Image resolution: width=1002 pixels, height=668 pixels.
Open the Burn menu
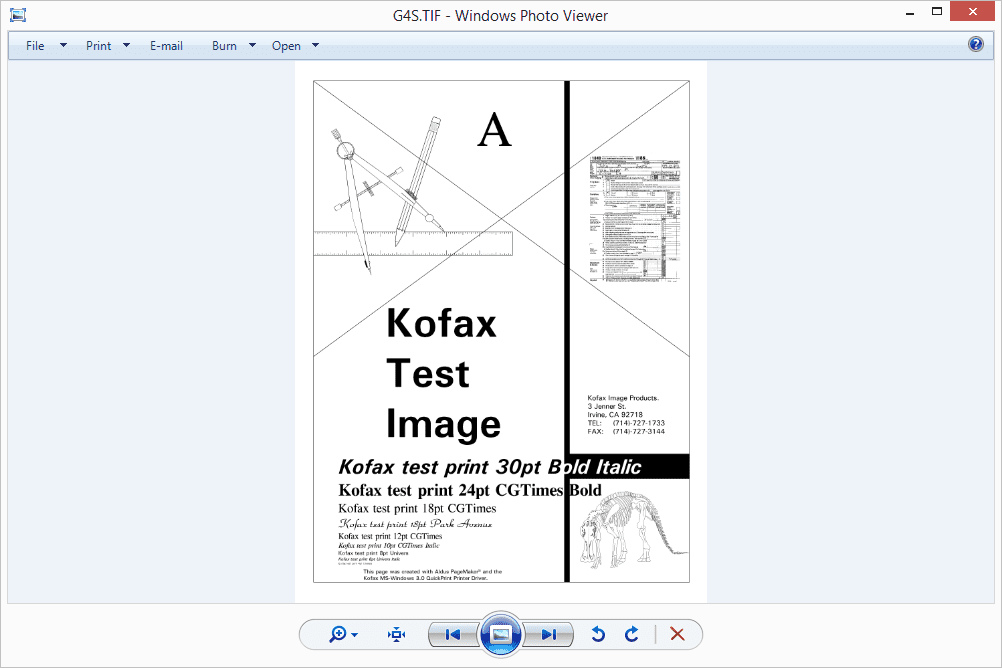click(x=224, y=45)
